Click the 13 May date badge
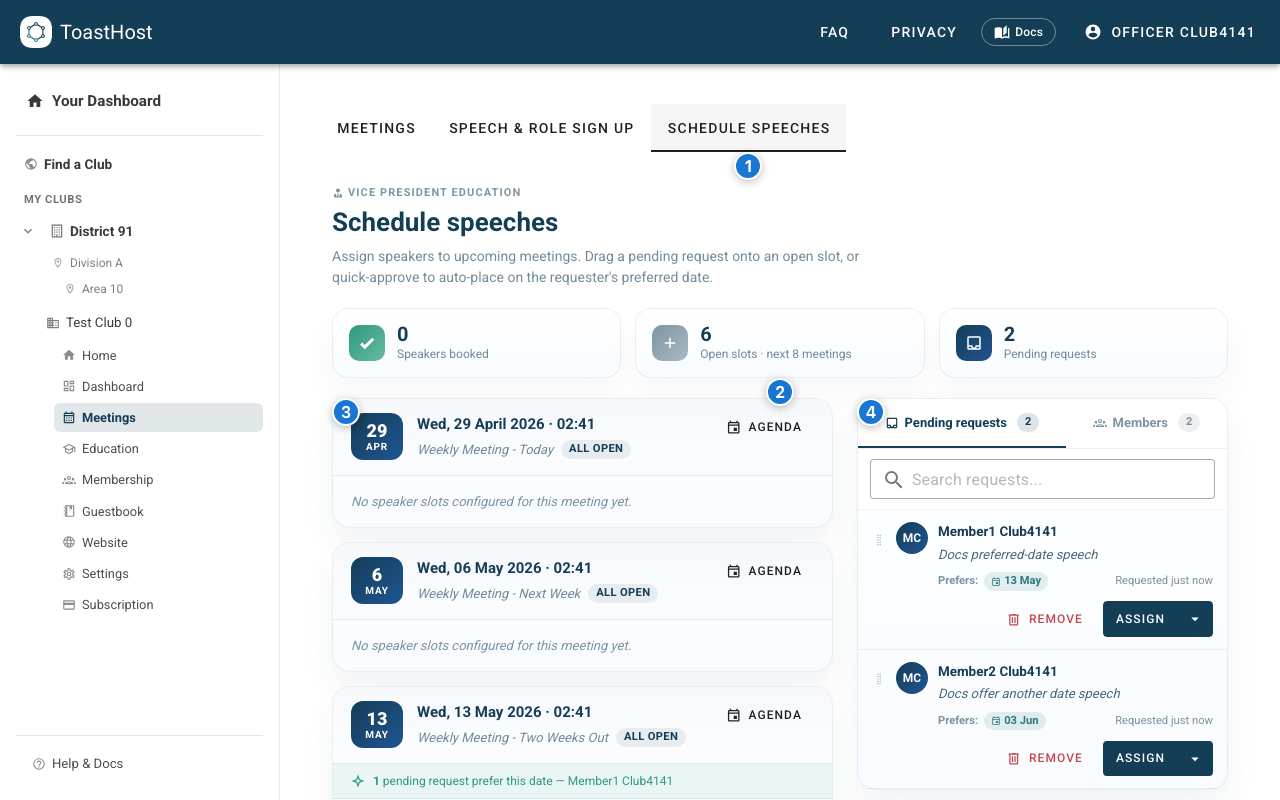This screenshot has width=1280, height=800. click(x=377, y=724)
